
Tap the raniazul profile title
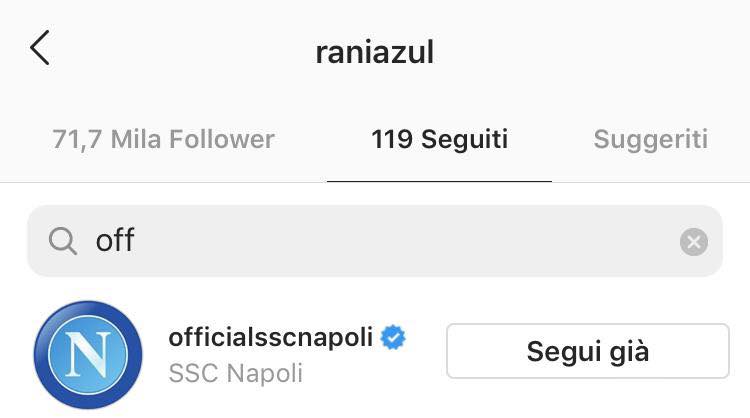click(x=375, y=52)
